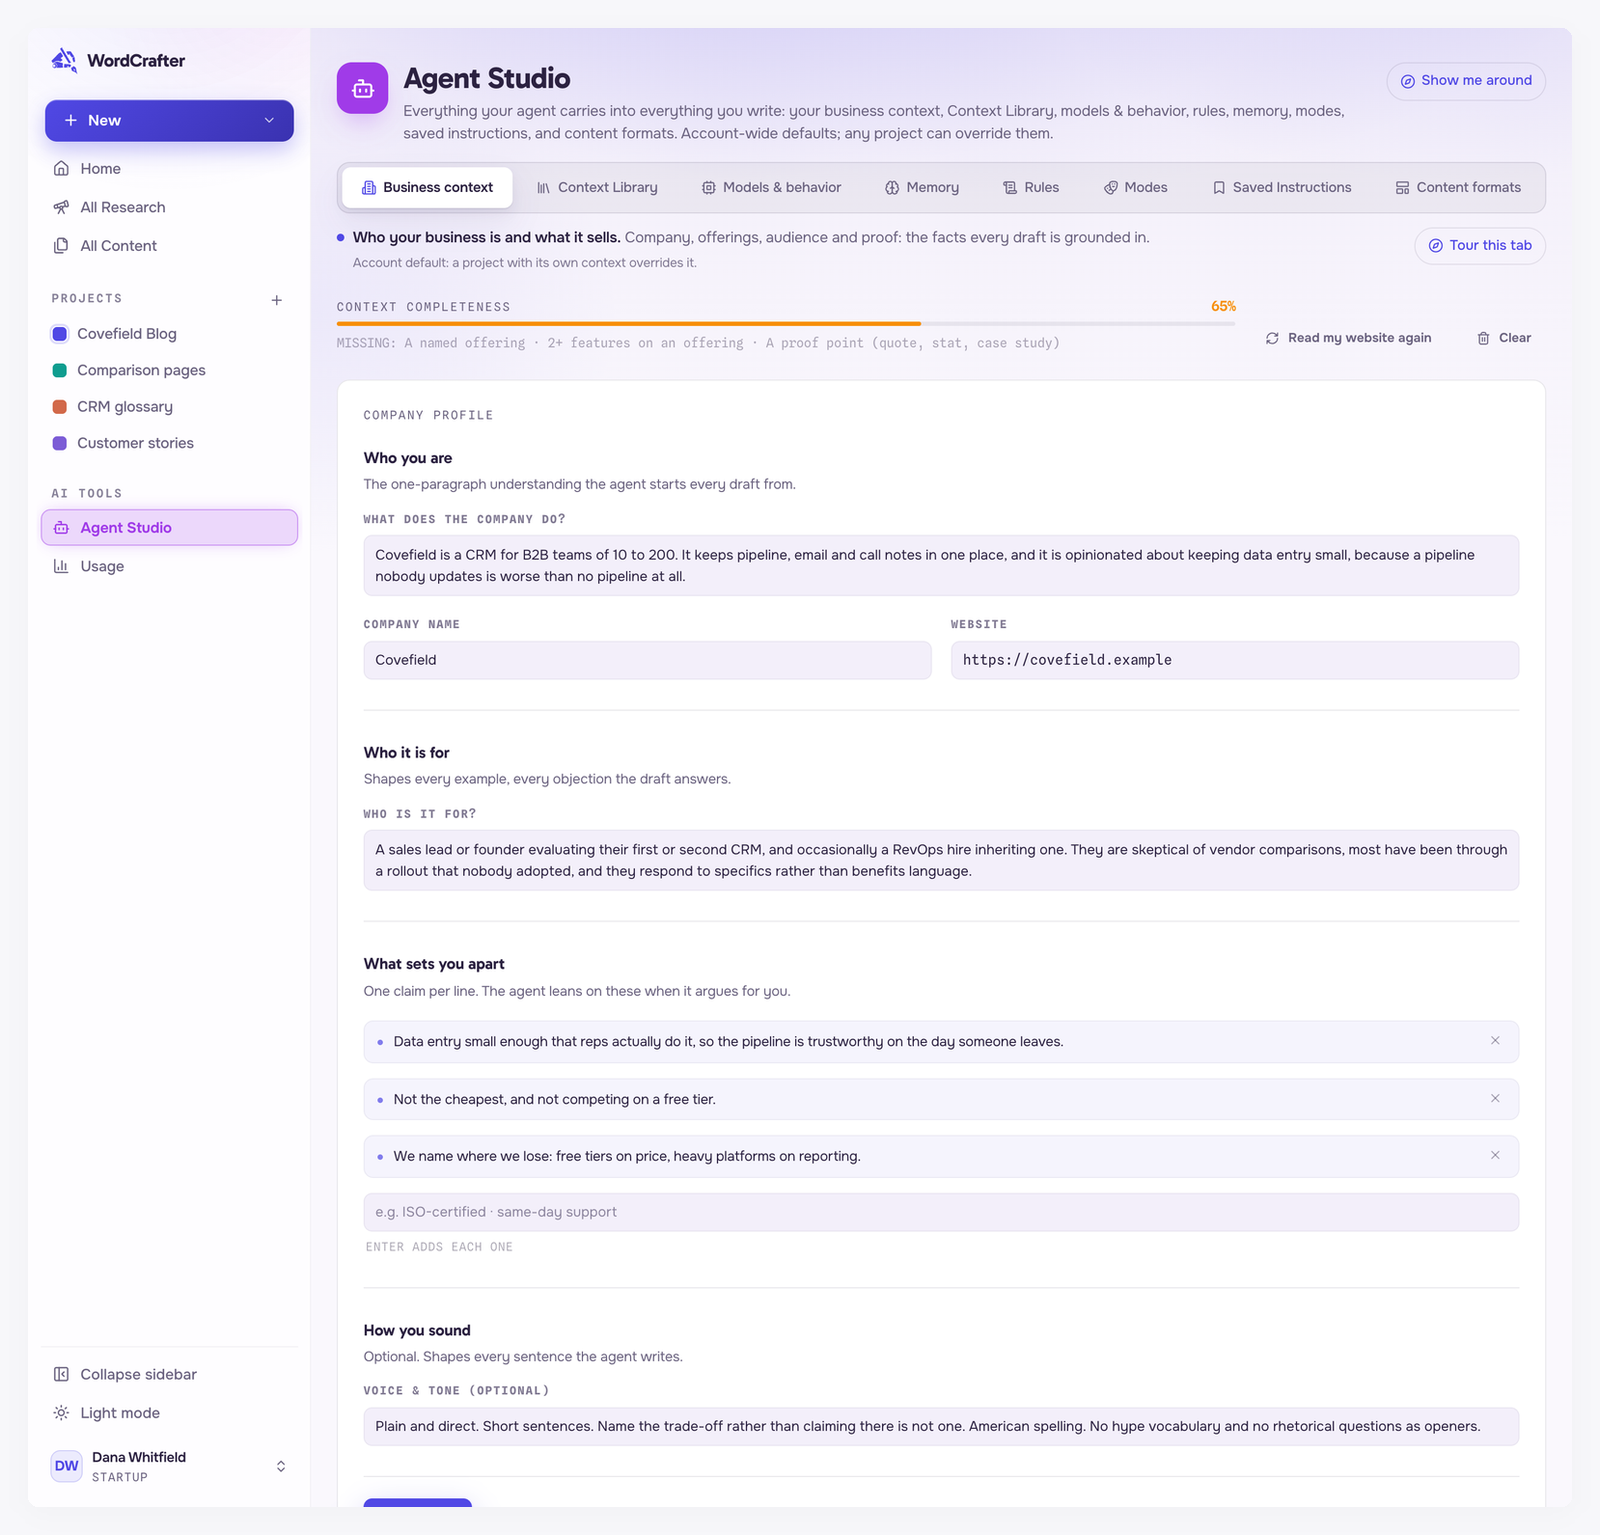Focus the new claim input field

tap(941, 1212)
